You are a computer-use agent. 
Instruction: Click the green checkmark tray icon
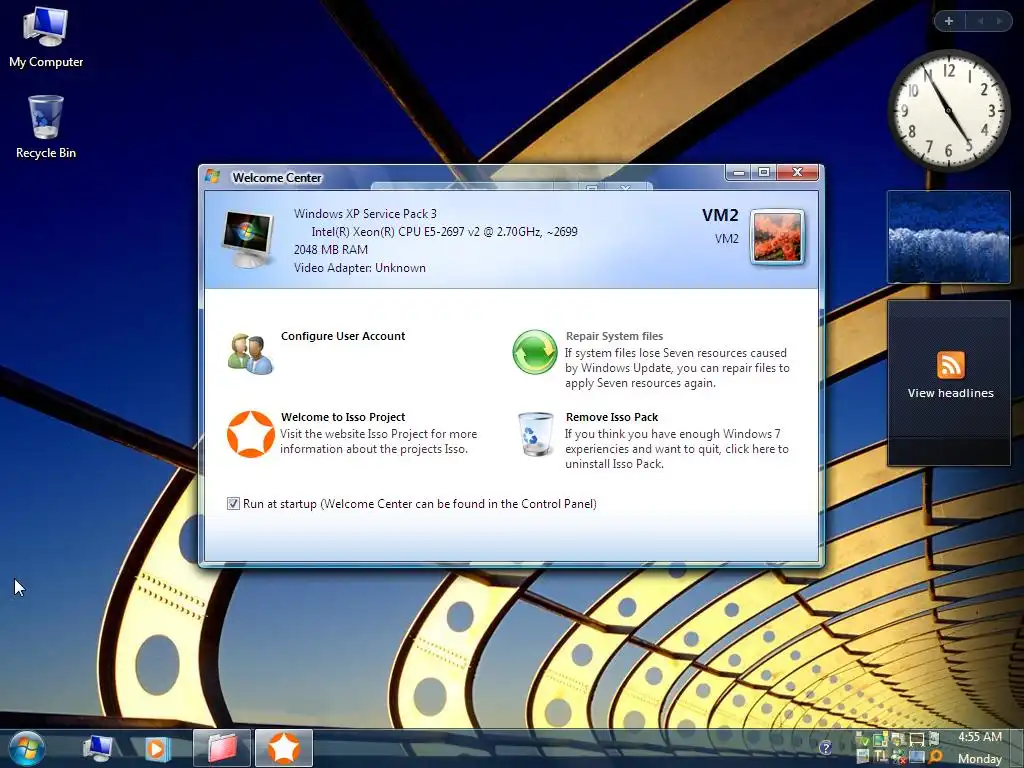863,740
